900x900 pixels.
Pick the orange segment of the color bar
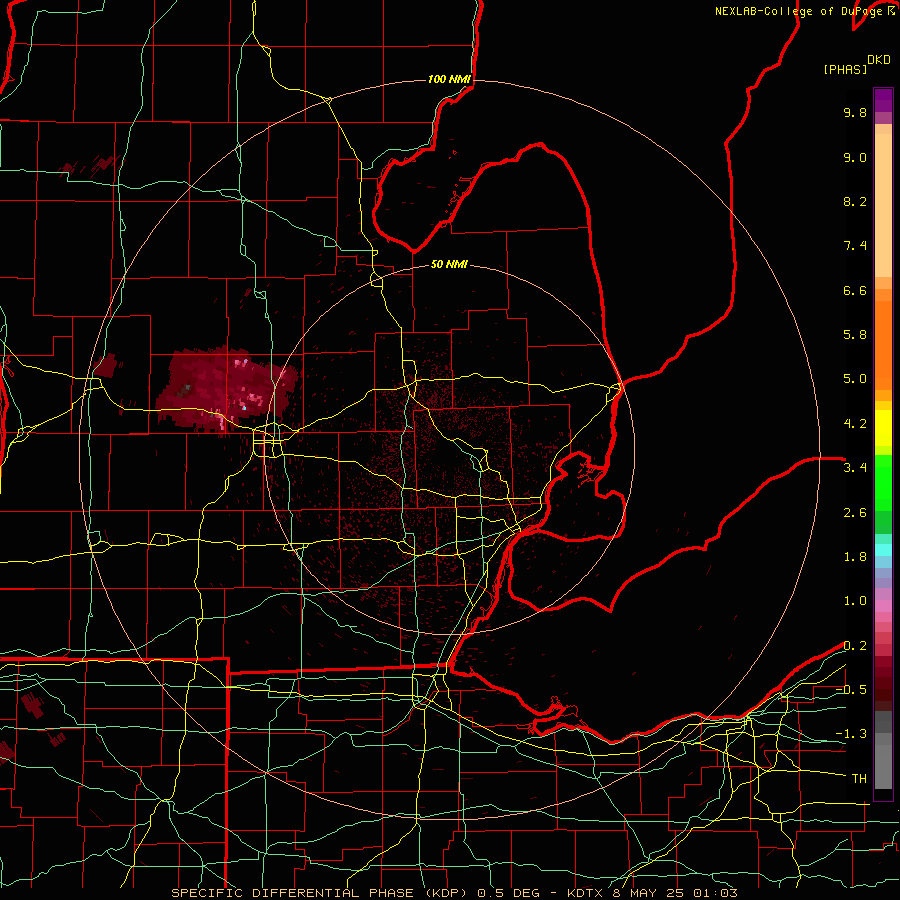[883, 344]
